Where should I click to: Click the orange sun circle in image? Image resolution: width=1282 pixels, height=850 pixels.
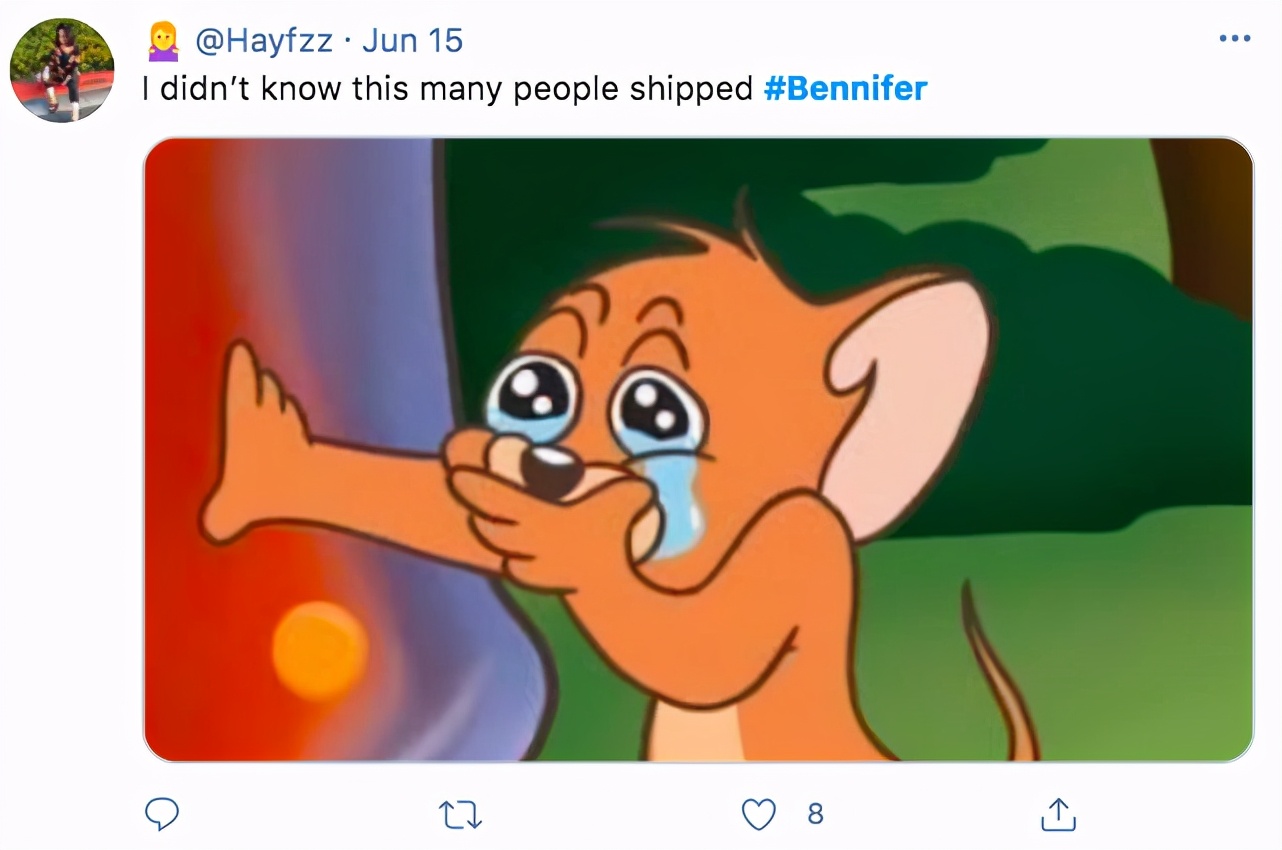(x=320, y=650)
